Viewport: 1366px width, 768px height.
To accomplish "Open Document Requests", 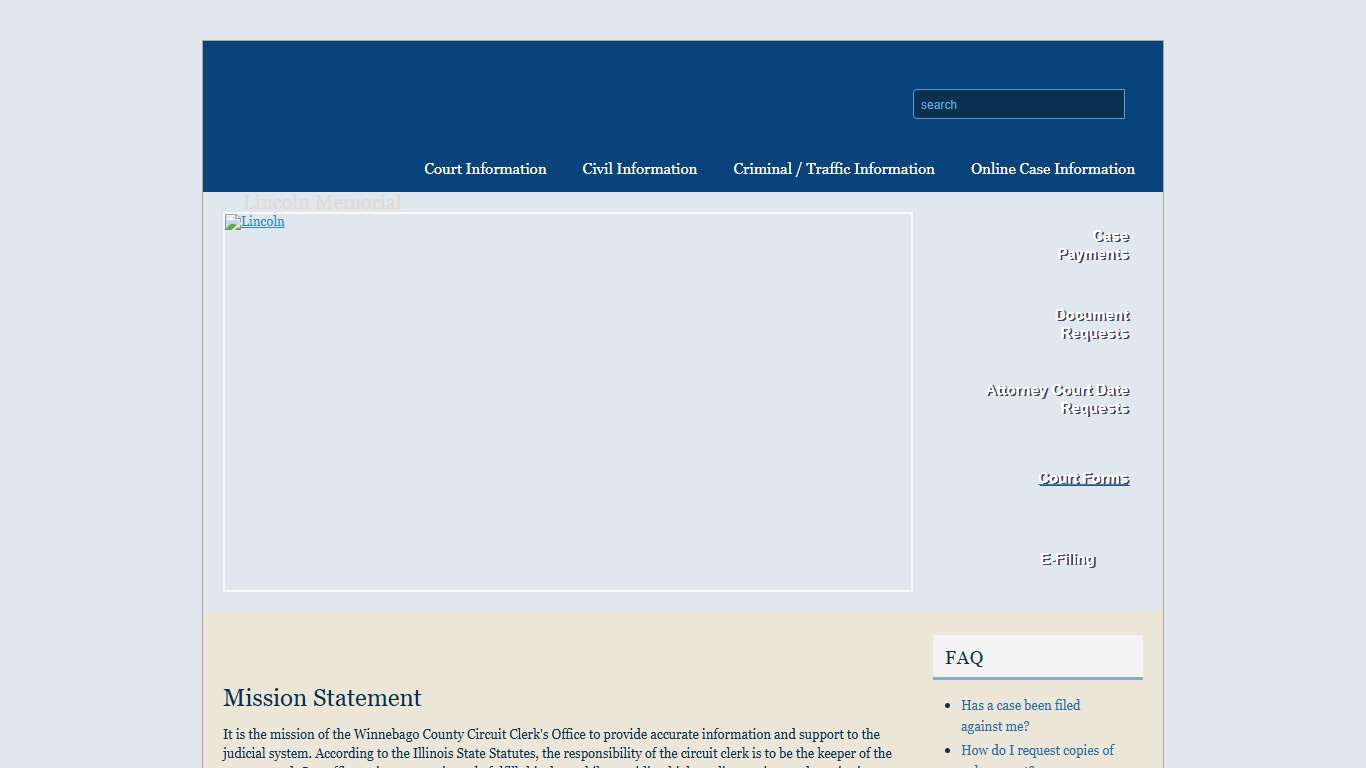I will [1092, 324].
